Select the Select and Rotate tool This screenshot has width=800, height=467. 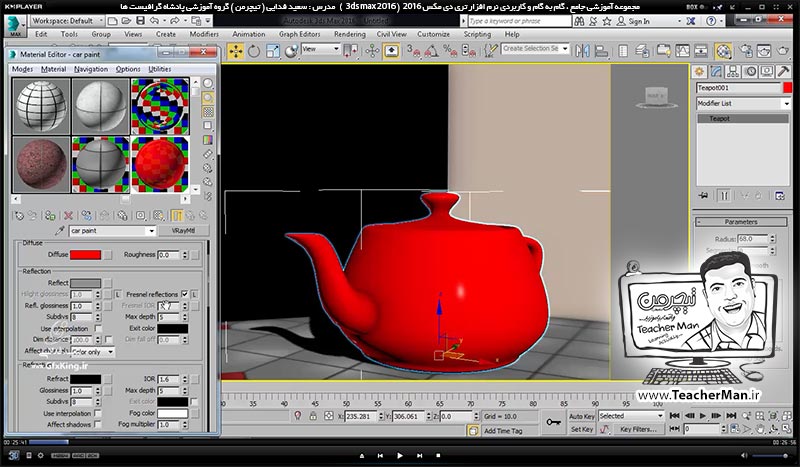pyautogui.click(x=254, y=51)
